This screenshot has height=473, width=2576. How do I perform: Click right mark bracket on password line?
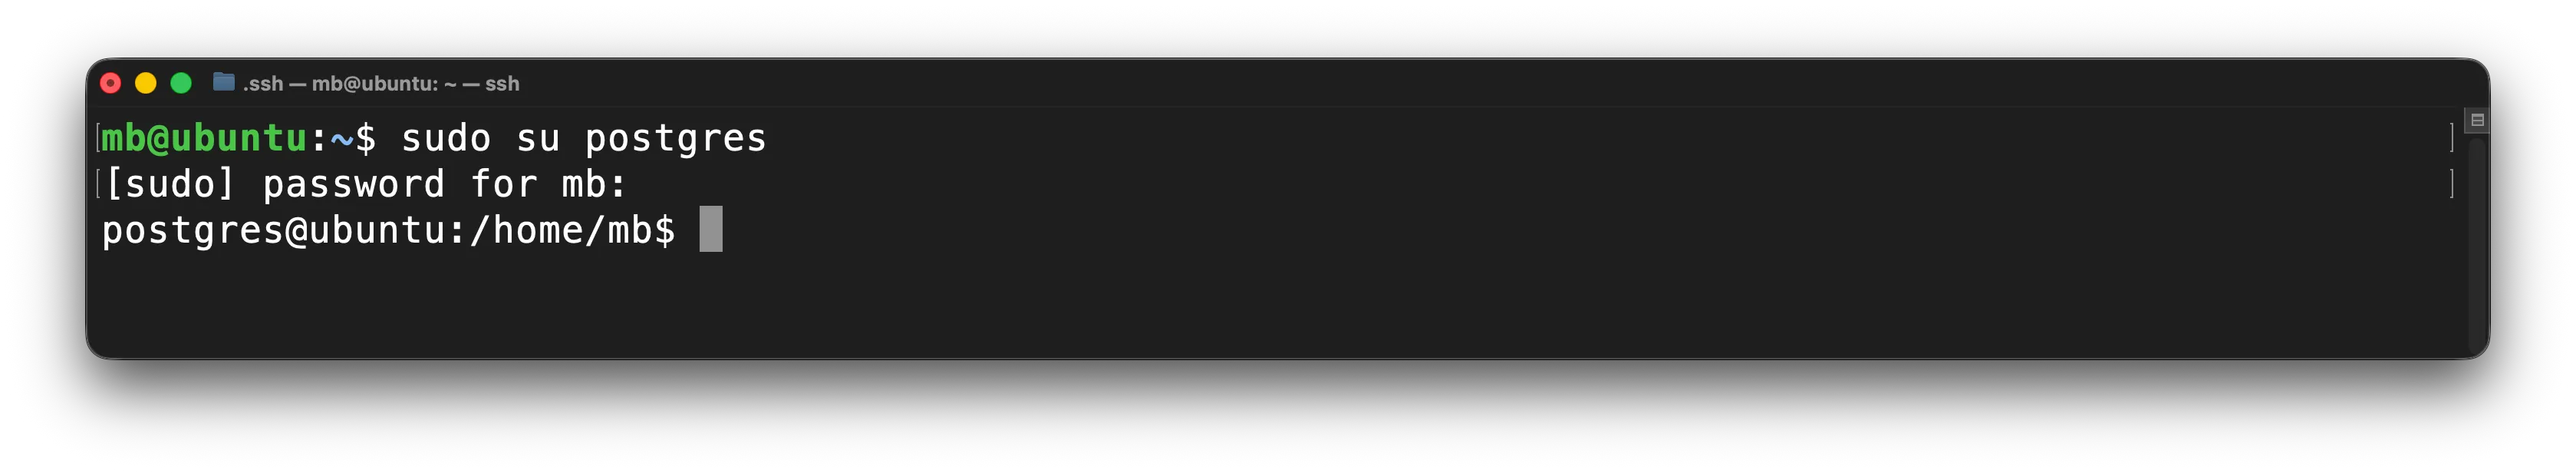(x=2452, y=184)
